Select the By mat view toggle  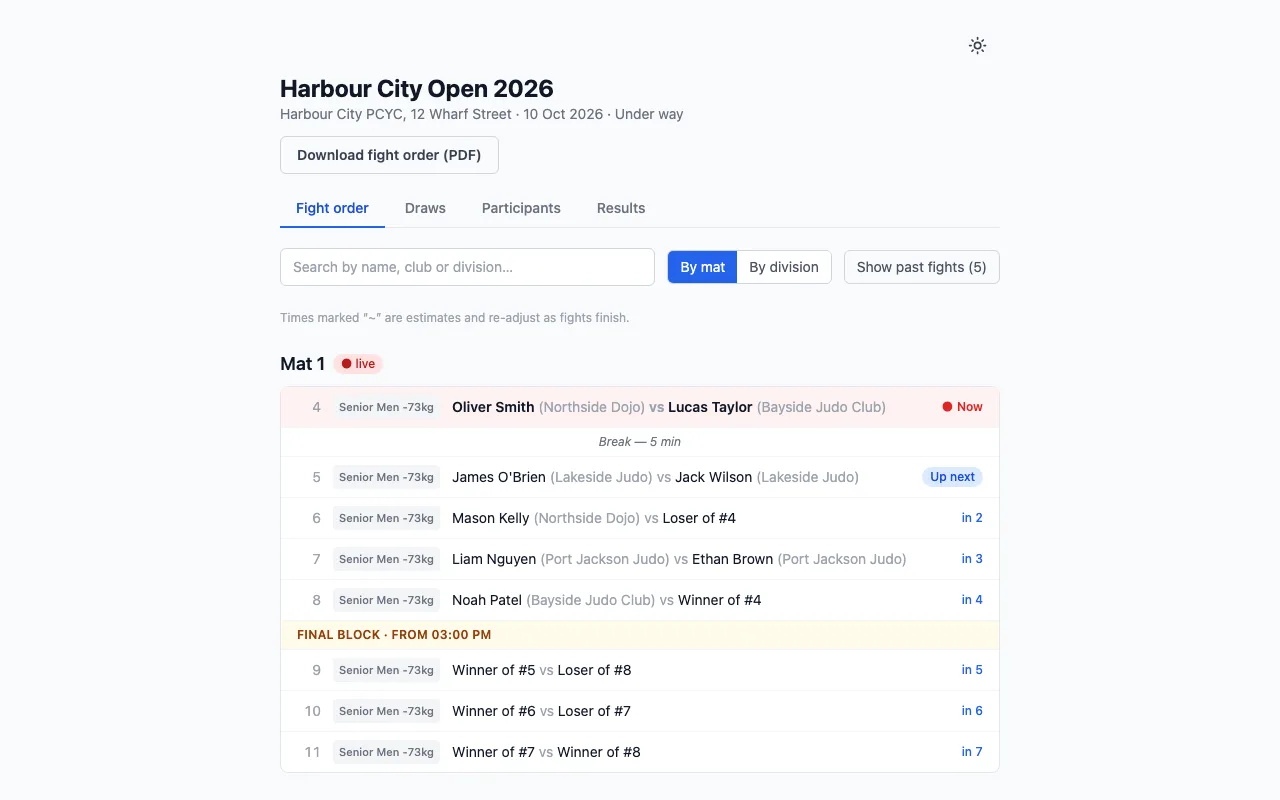click(703, 267)
